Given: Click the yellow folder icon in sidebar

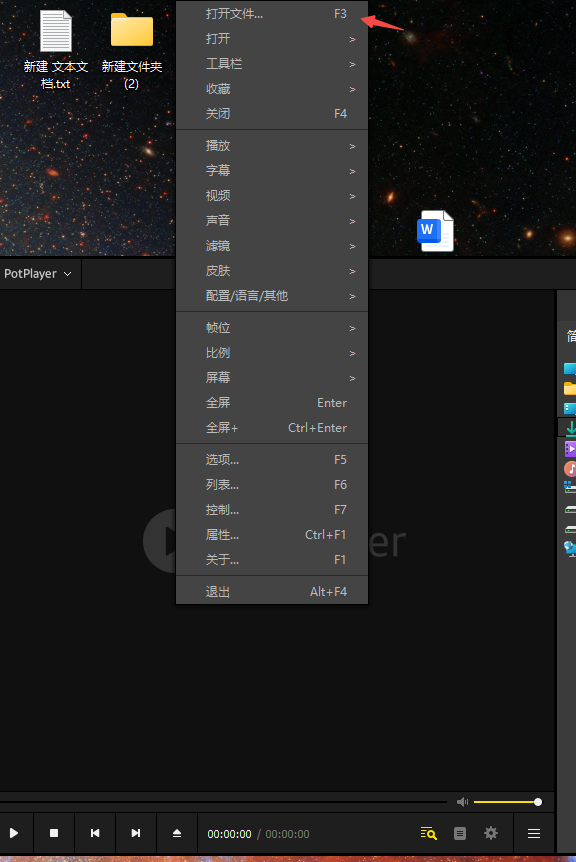Looking at the screenshot, I should (x=570, y=389).
